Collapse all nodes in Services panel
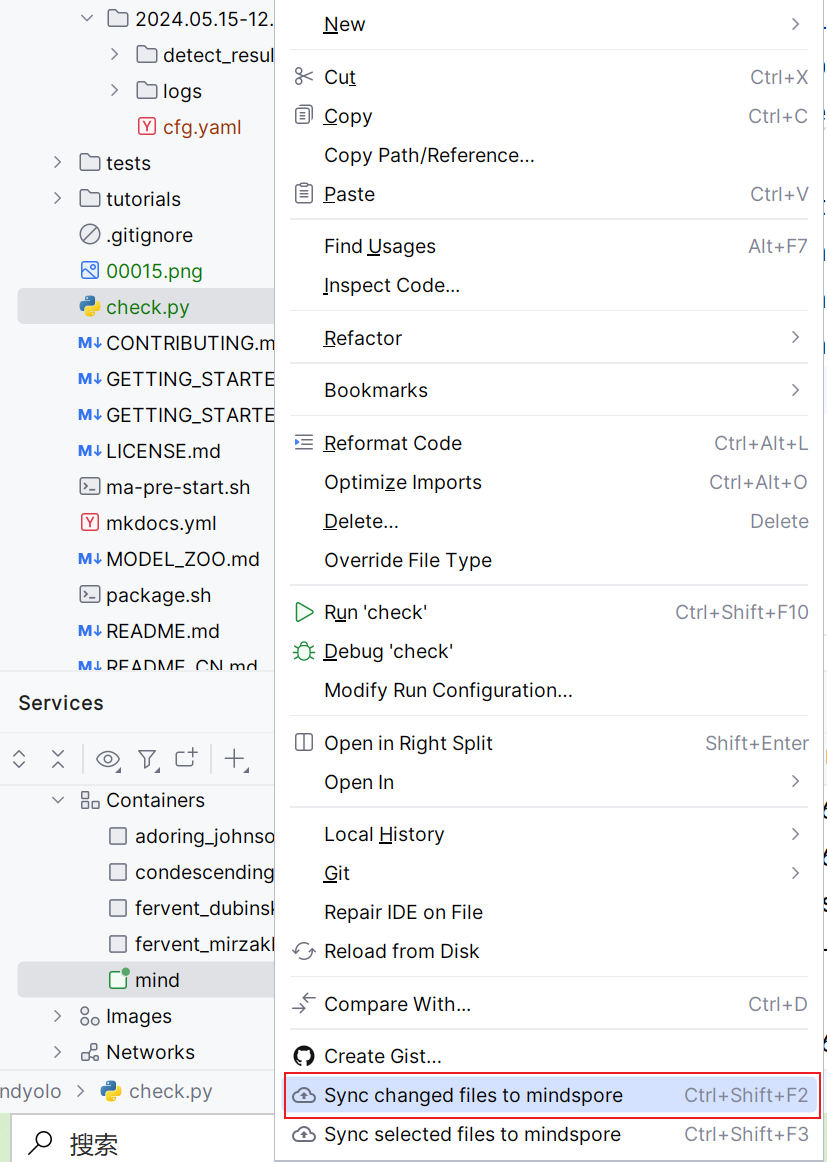Image resolution: width=827 pixels, height=1162 pixels. click(57, 760)
